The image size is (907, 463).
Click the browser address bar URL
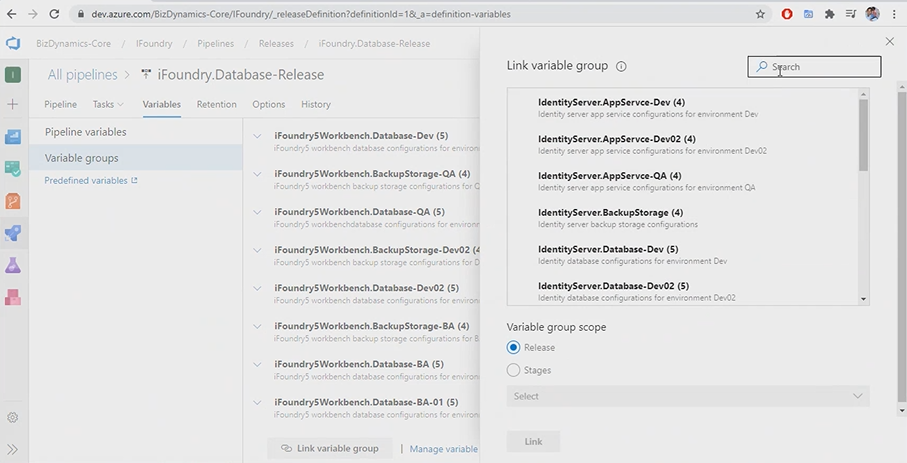click(x=301, y=14)
